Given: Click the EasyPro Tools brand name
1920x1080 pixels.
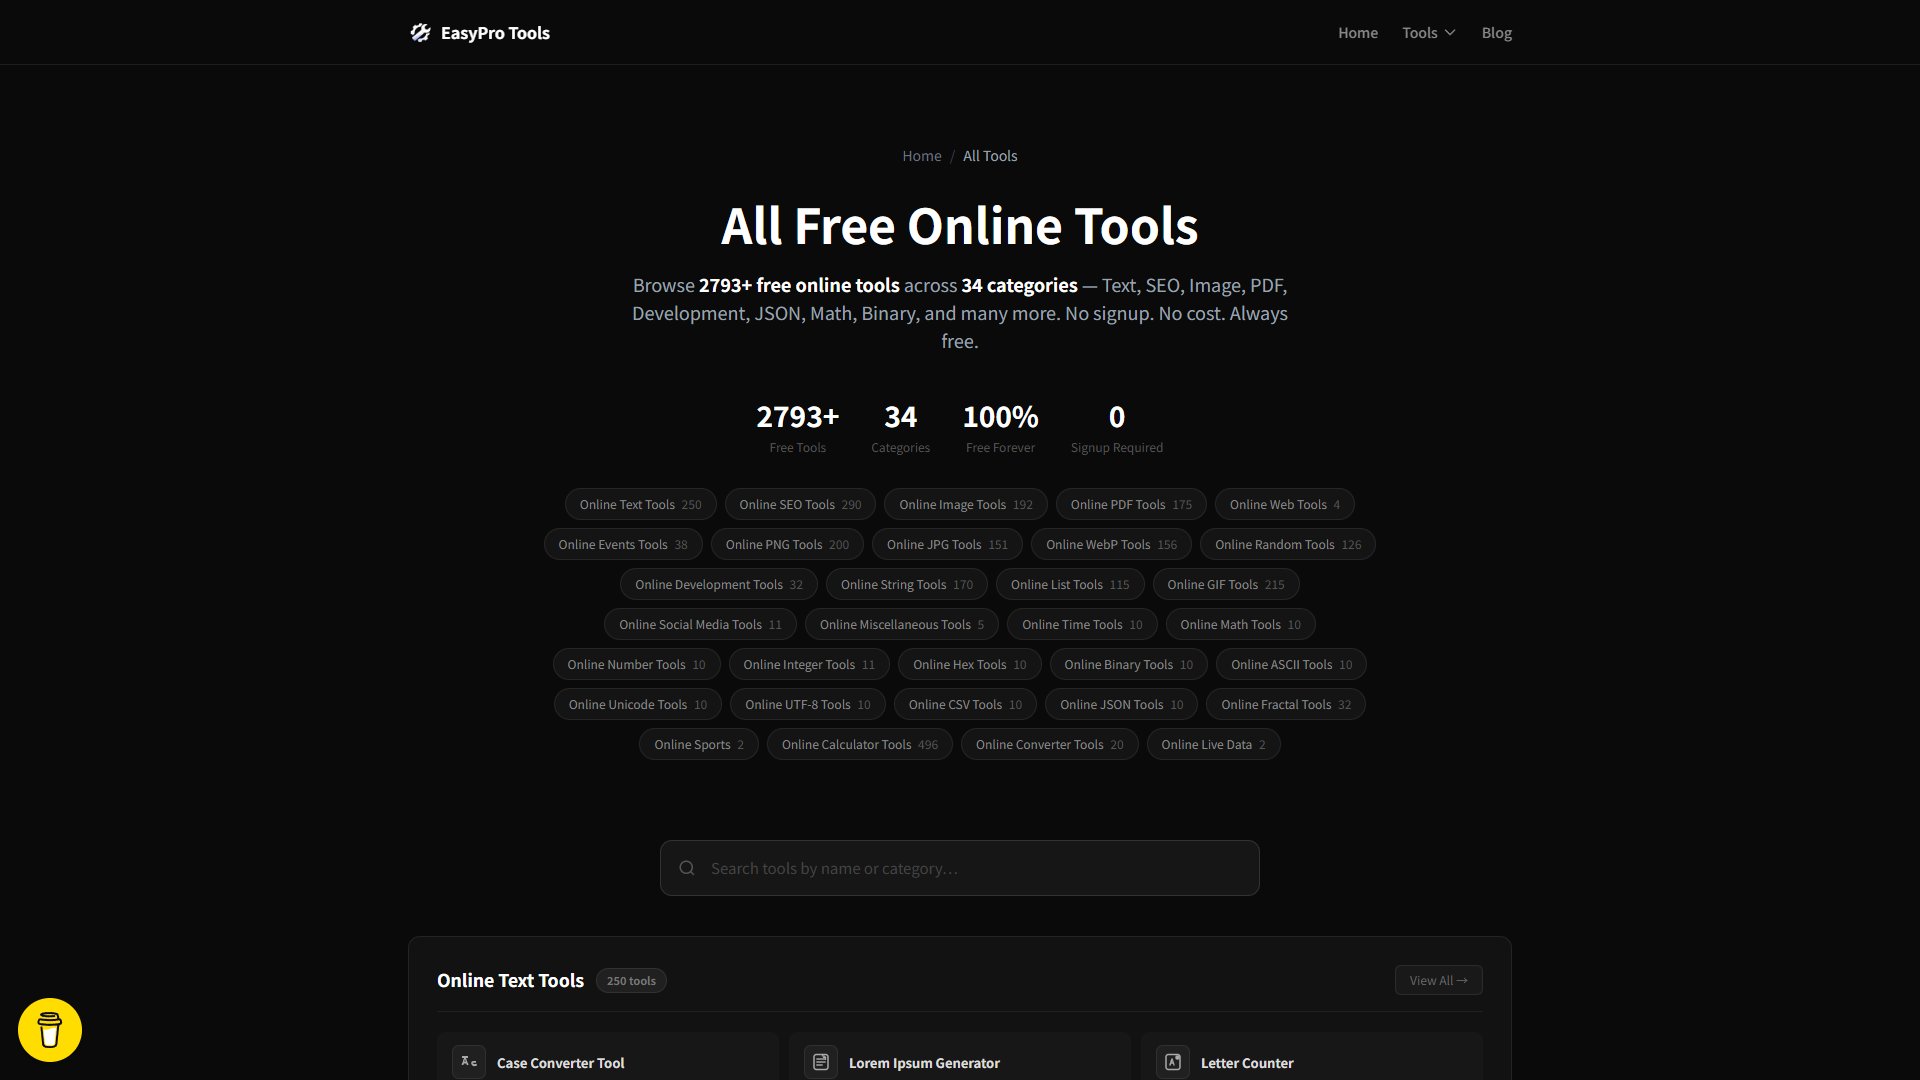Looking at the screenshot, I should click(x=495, y=33).
